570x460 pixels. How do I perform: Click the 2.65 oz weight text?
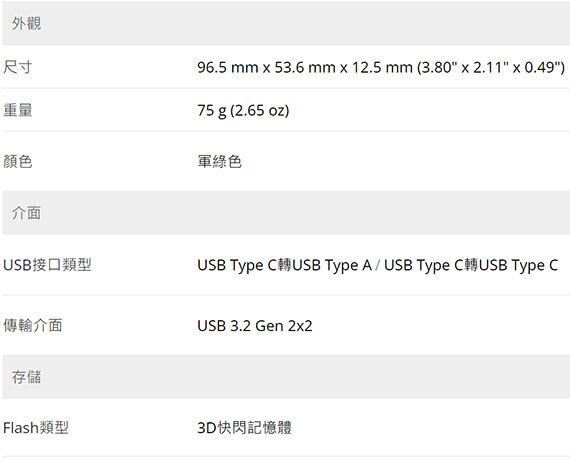[x=260, y=111]
